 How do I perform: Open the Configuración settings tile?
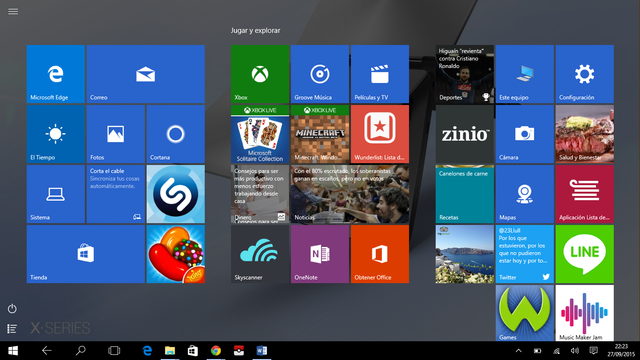click(x=584, y=74)
